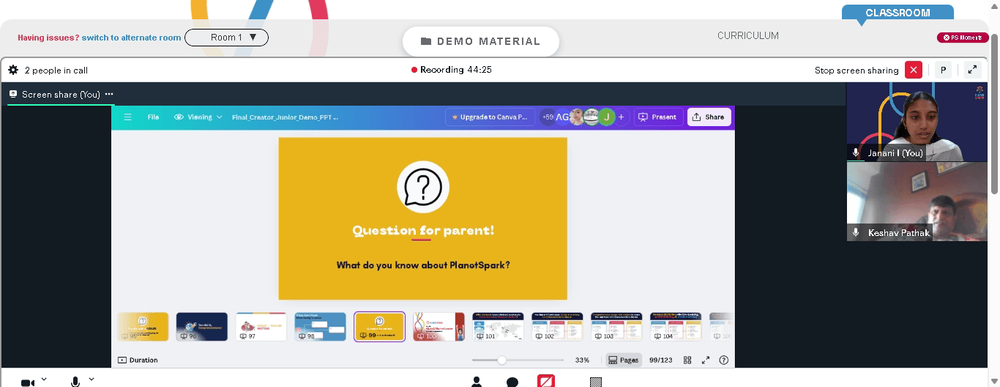Click the Share button in Canva
Screen dimensions: 1000x387
coord(709,117)
